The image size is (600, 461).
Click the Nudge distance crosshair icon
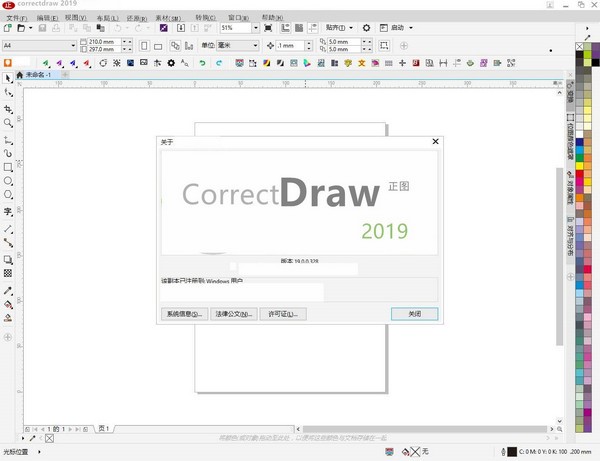(x=270, y=46)
